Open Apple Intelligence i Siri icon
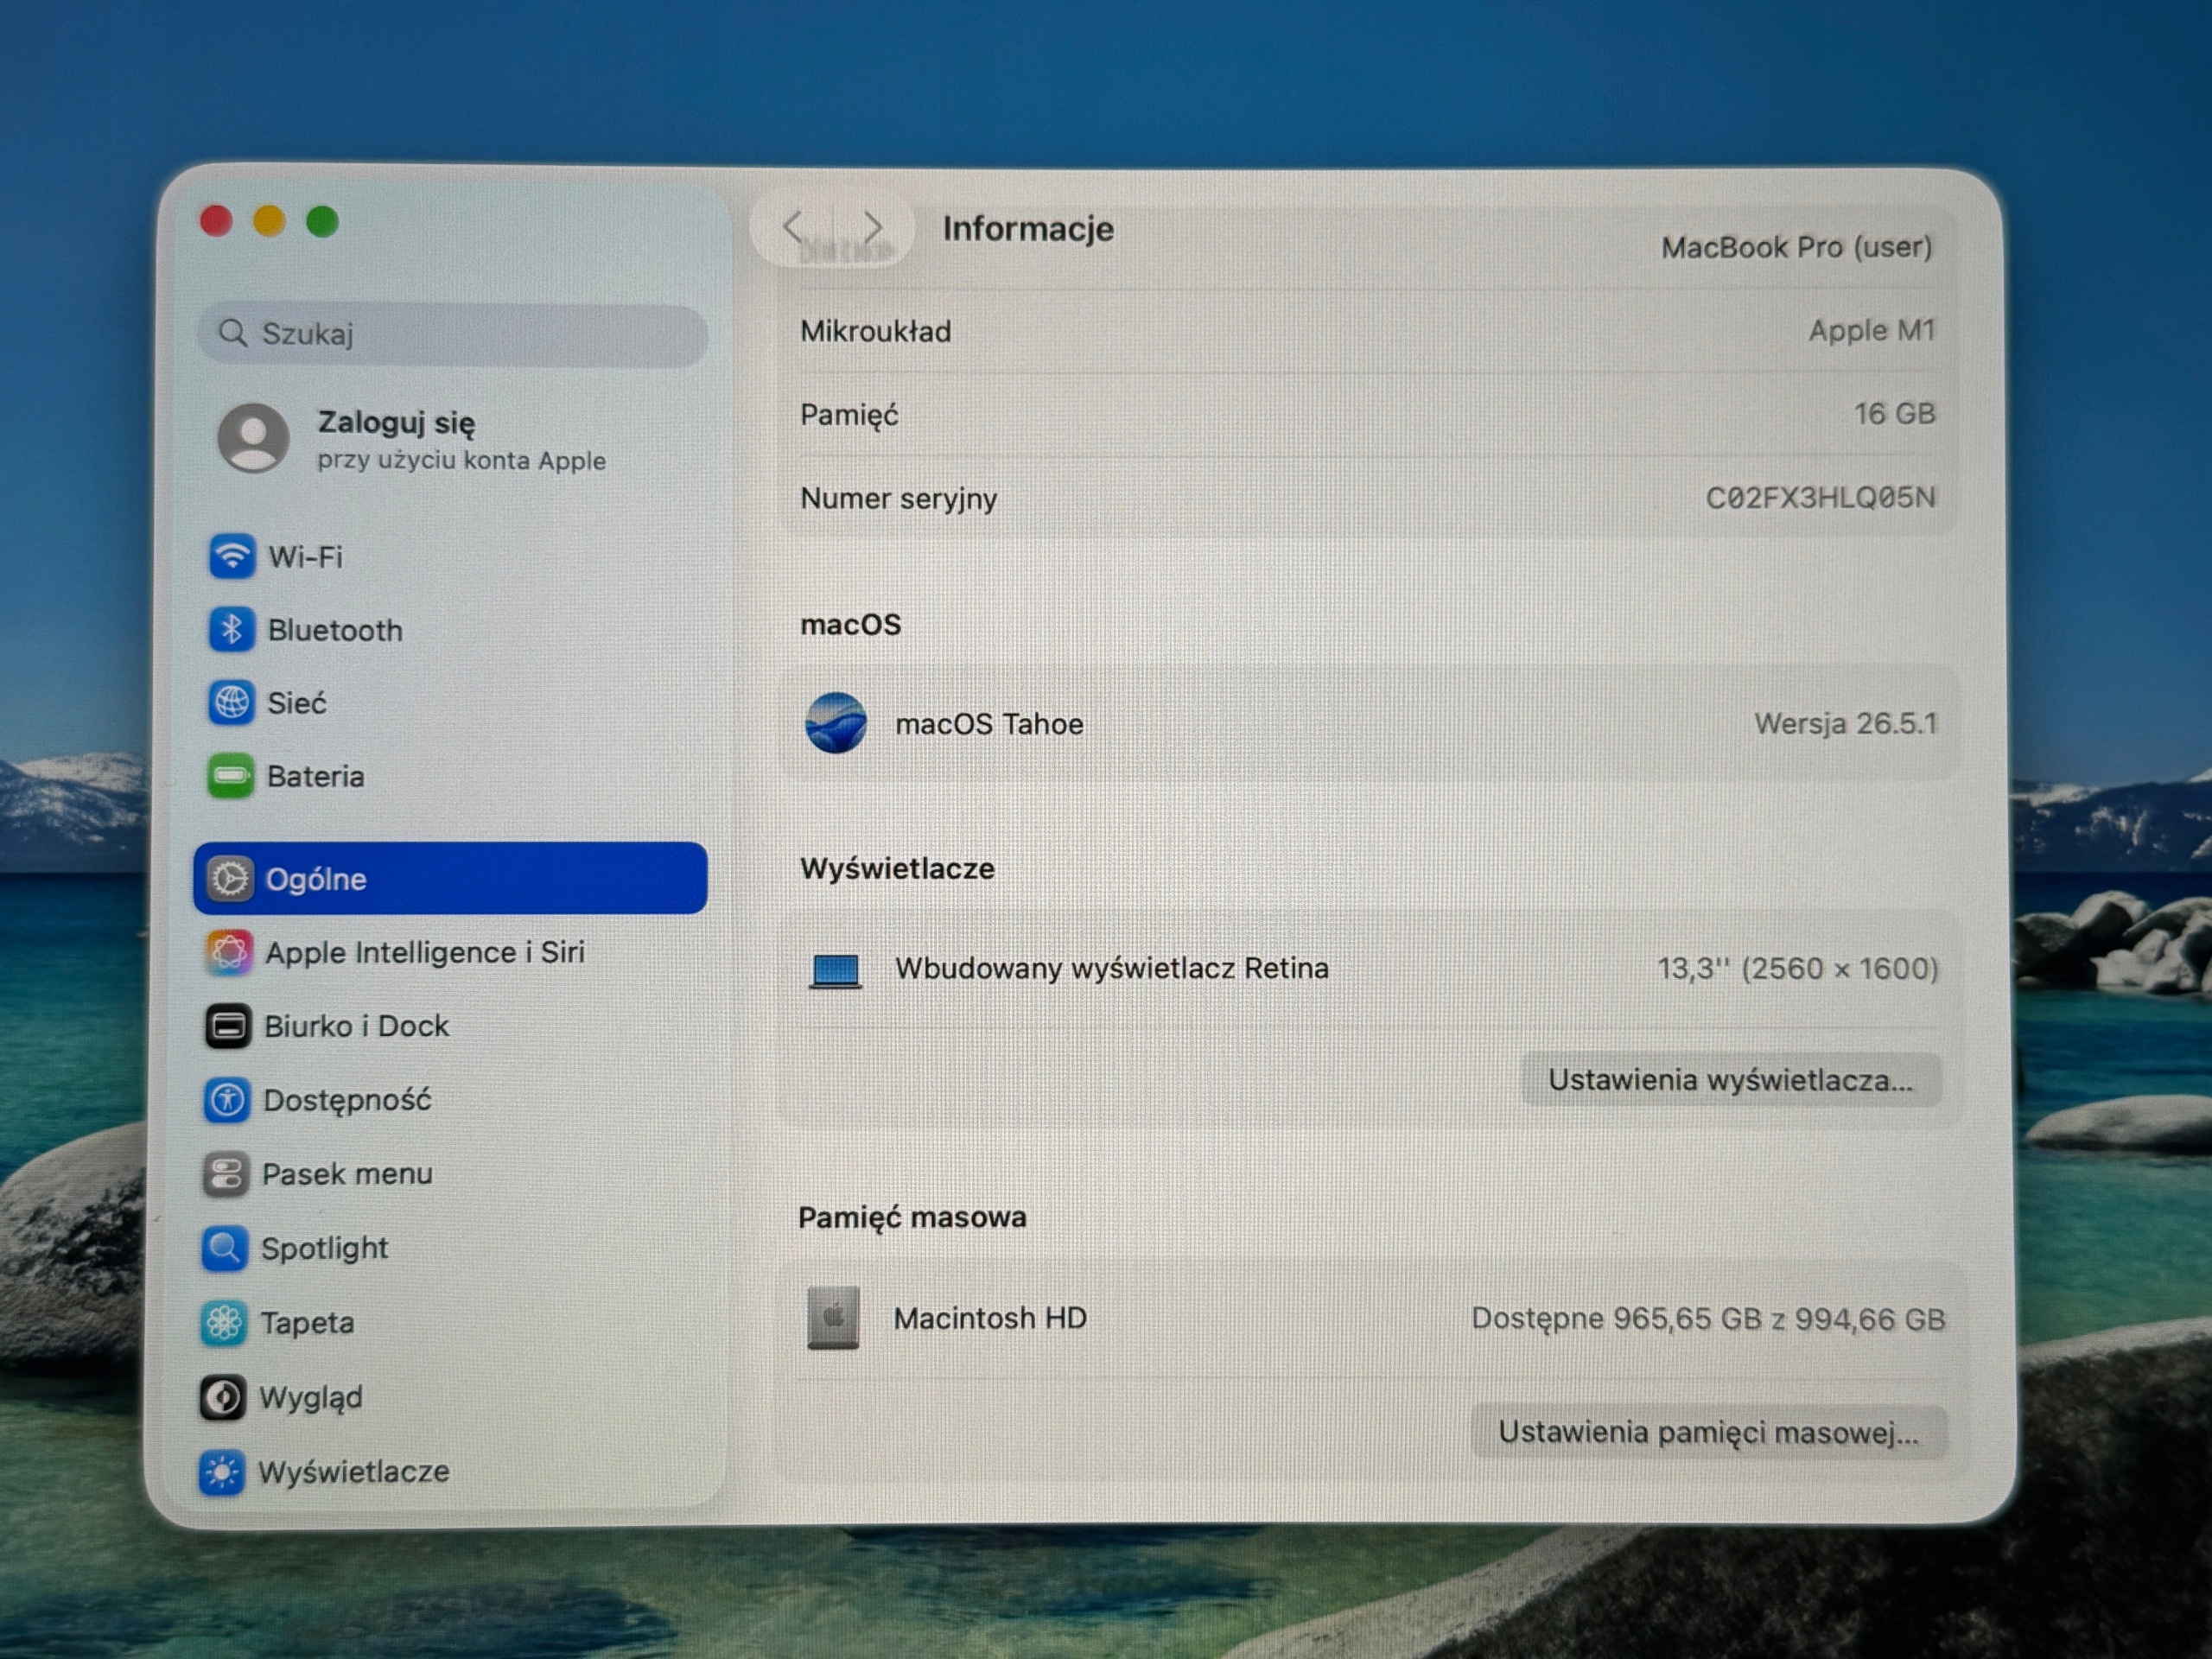The image size is (2212, 1659). [229, 952]
